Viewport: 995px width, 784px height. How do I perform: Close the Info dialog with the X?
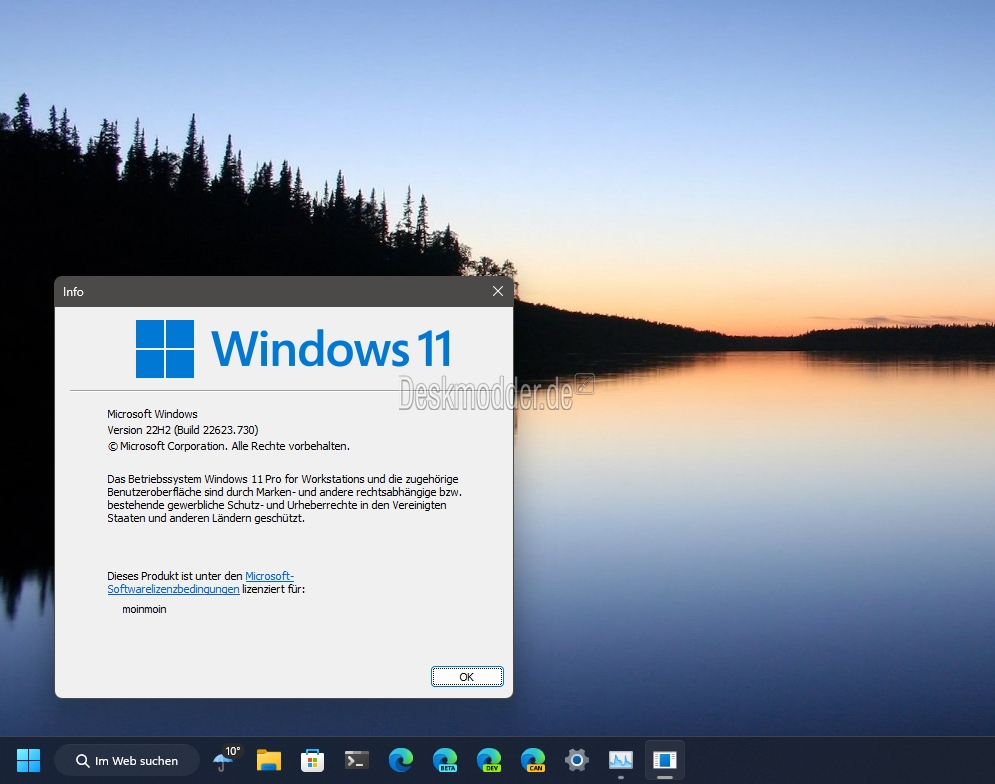[x=498, y=291]
